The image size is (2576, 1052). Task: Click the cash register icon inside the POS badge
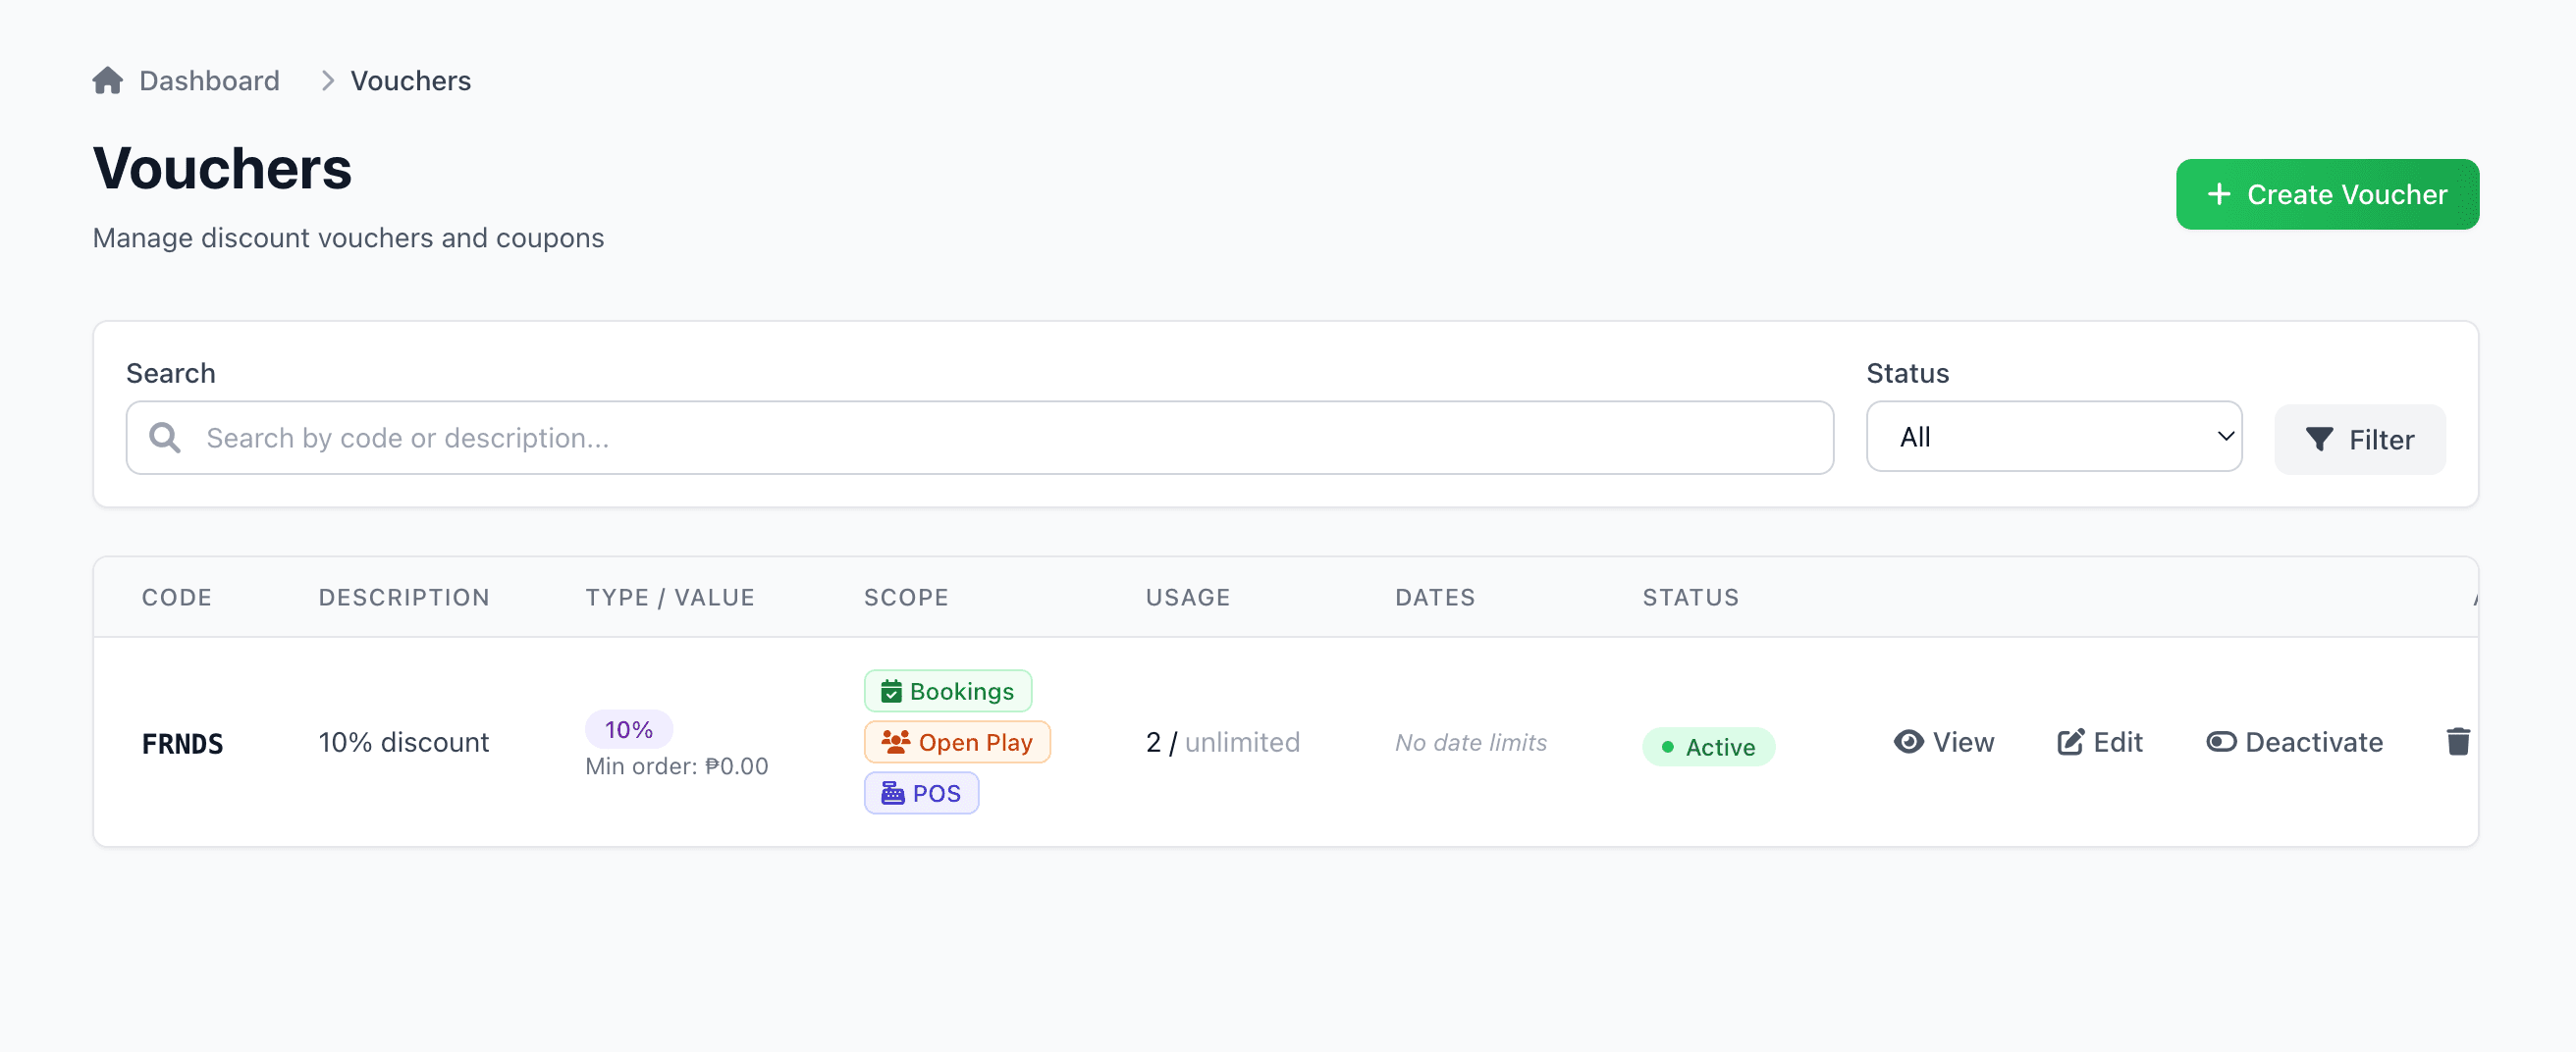(x=893, y=792)
